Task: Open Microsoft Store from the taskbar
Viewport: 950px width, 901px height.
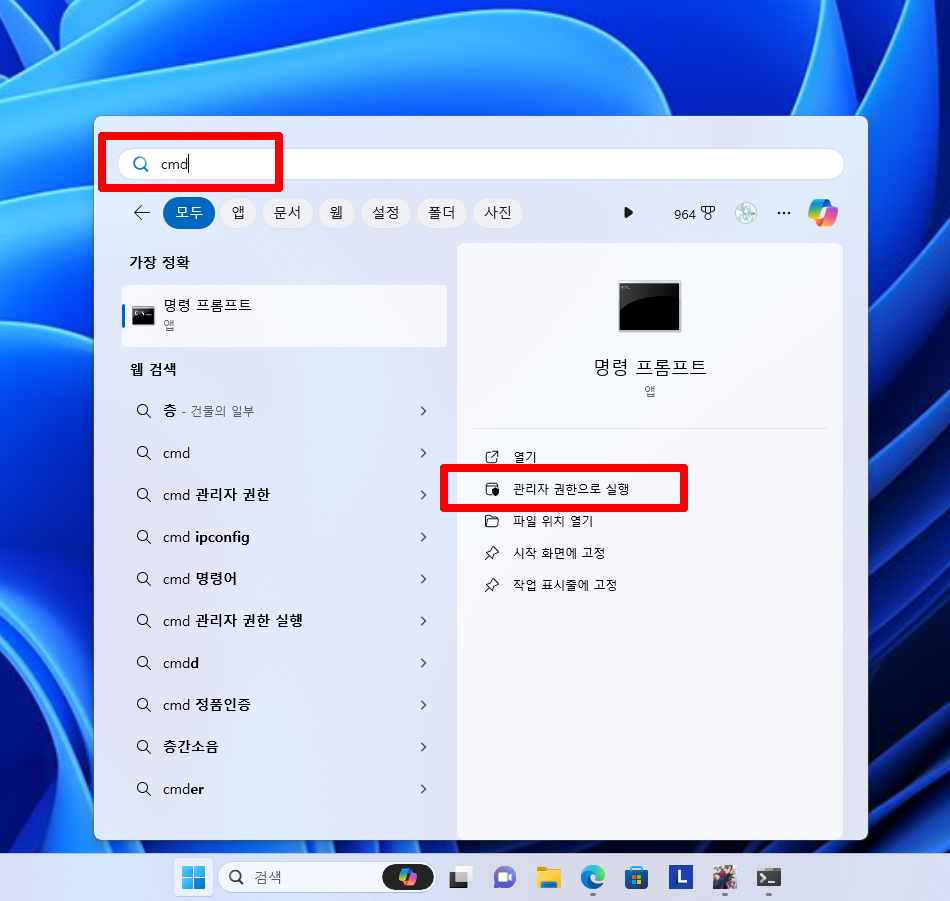Action: coord(636,877)
